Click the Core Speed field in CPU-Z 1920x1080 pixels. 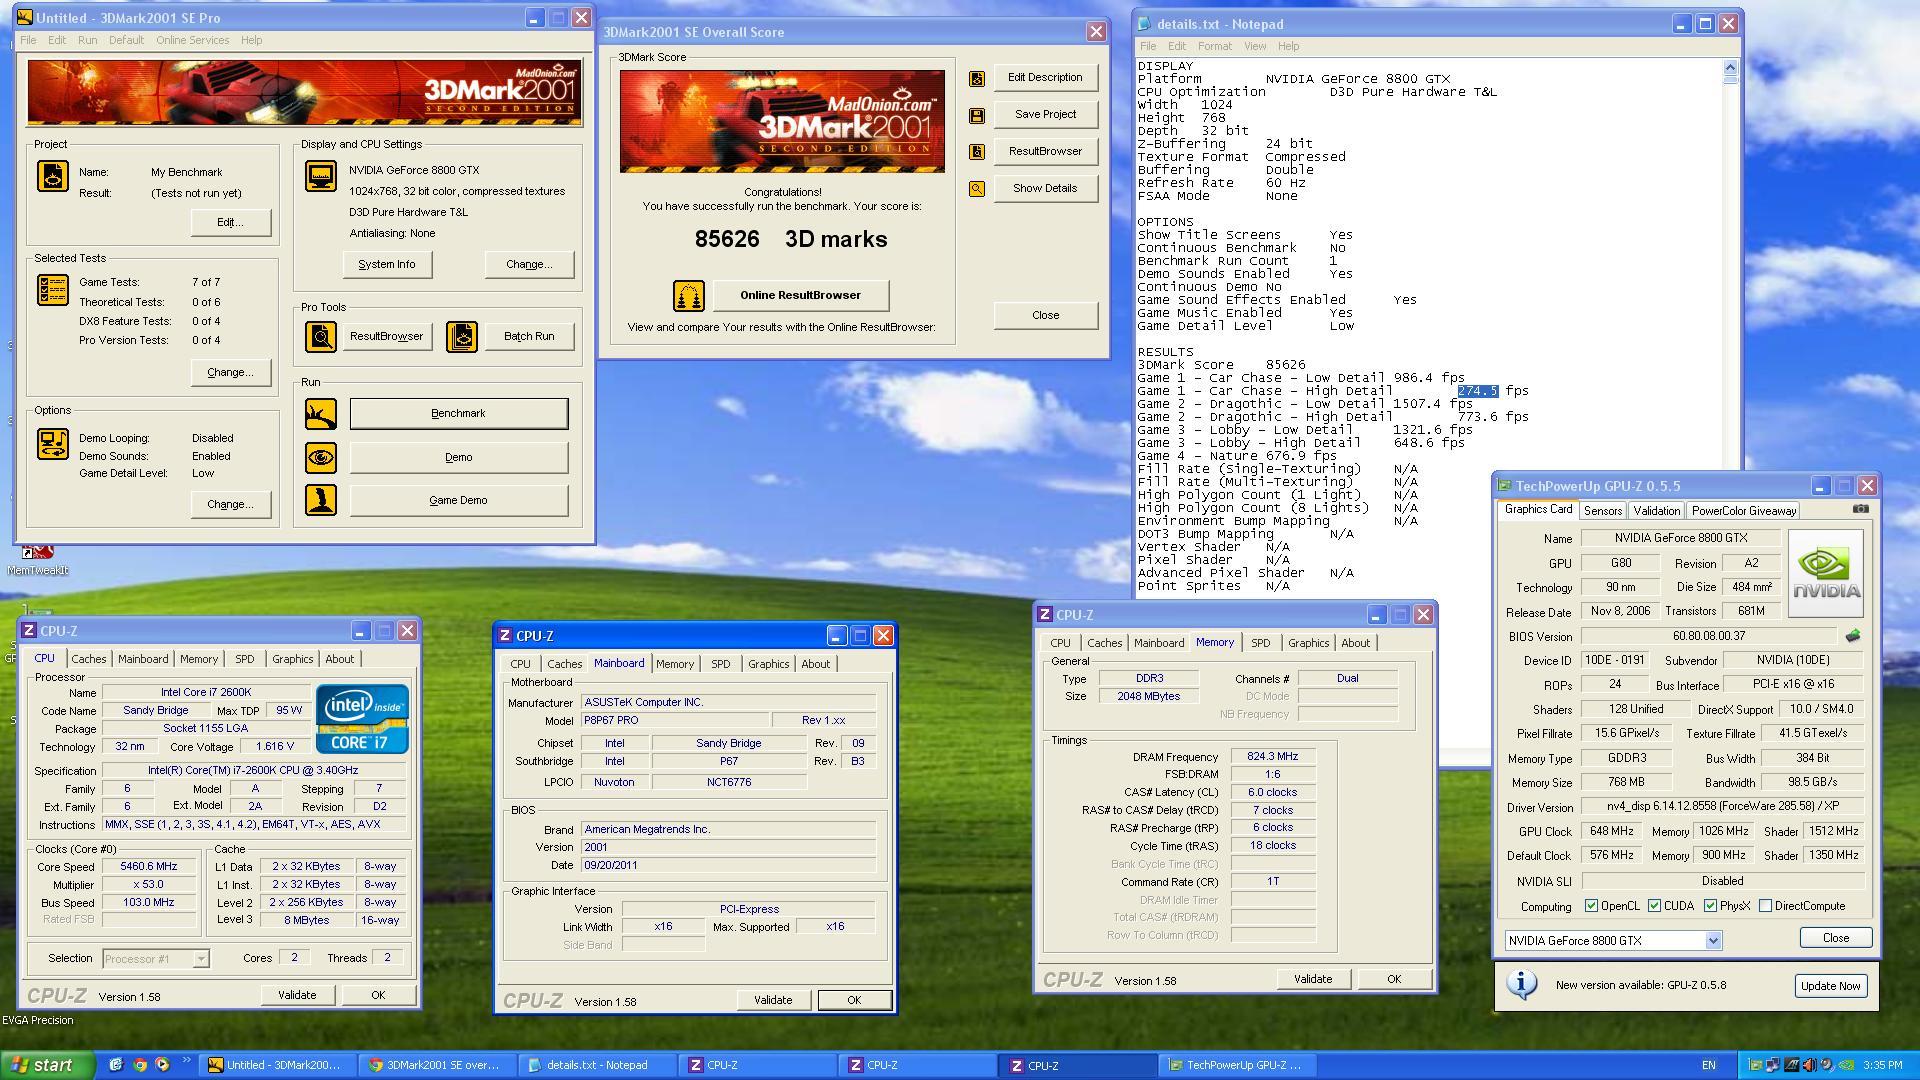(149, 867)
